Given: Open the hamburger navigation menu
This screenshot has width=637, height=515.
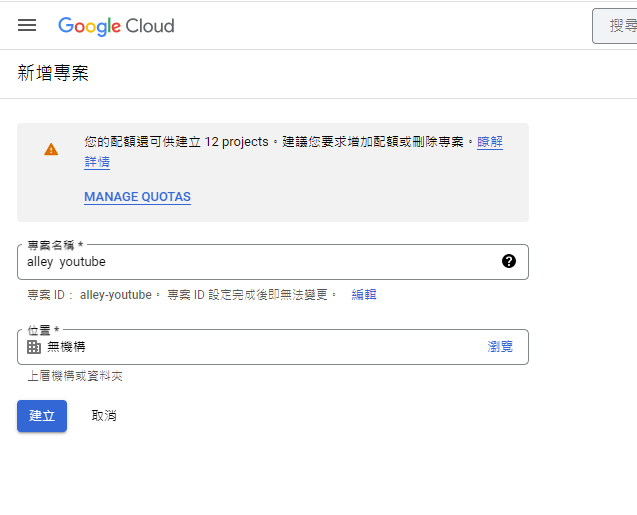Looking at the screenshot, I should pyautogui.click(x=27, y=25).
